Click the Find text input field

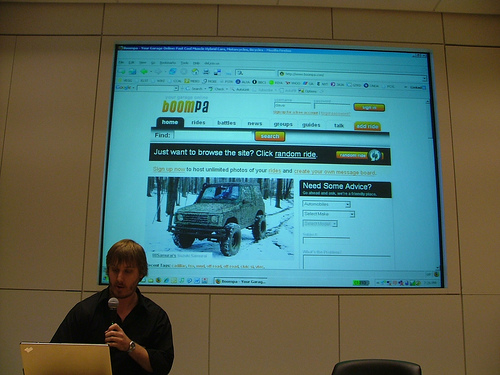[213, 135]
